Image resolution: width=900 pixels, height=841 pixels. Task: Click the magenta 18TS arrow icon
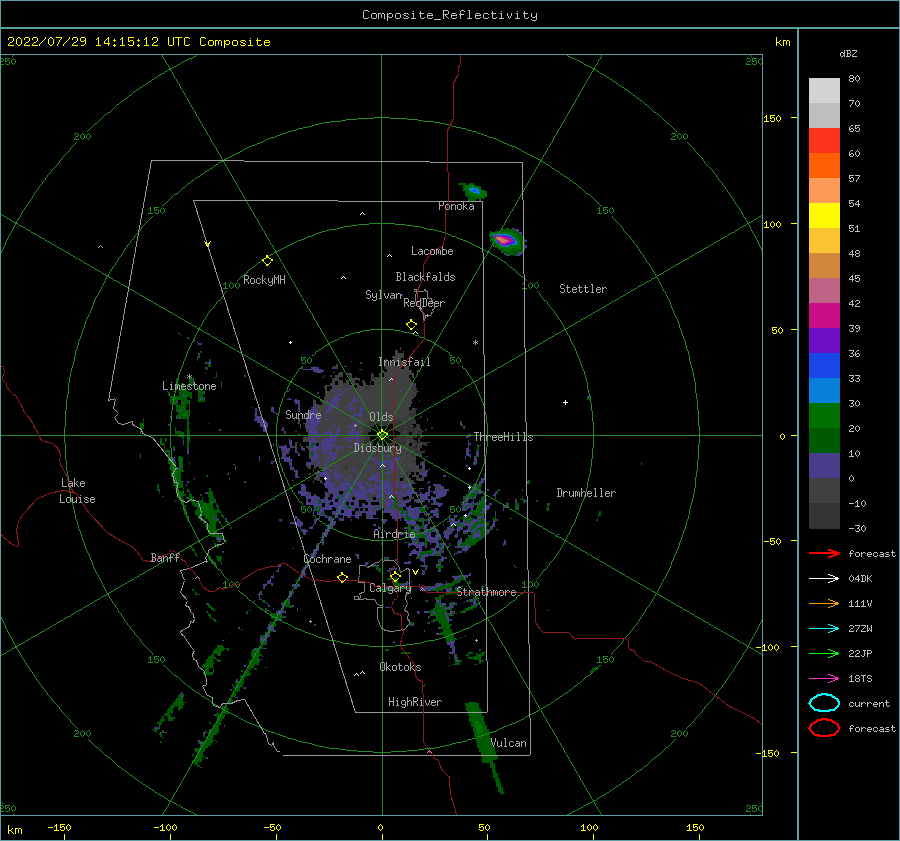[824, 679]
